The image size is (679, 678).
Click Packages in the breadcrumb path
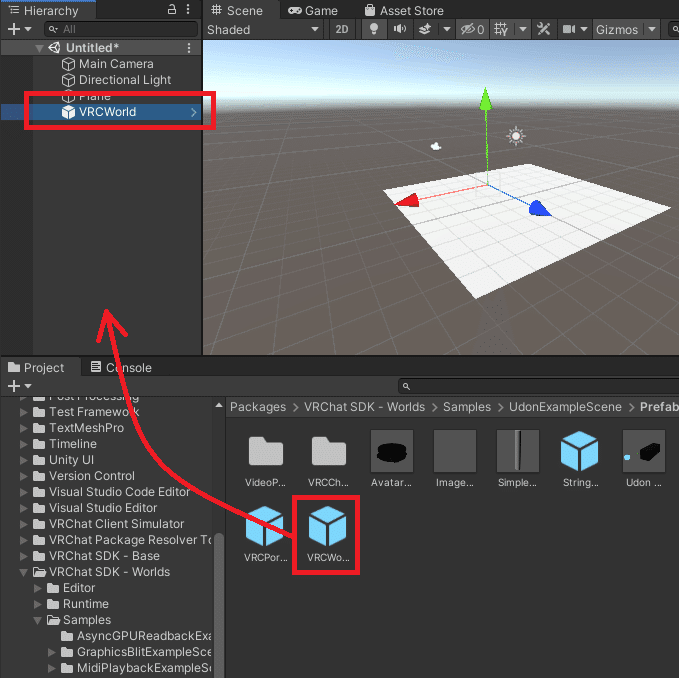pyautogui.click(x=258, y=407)
